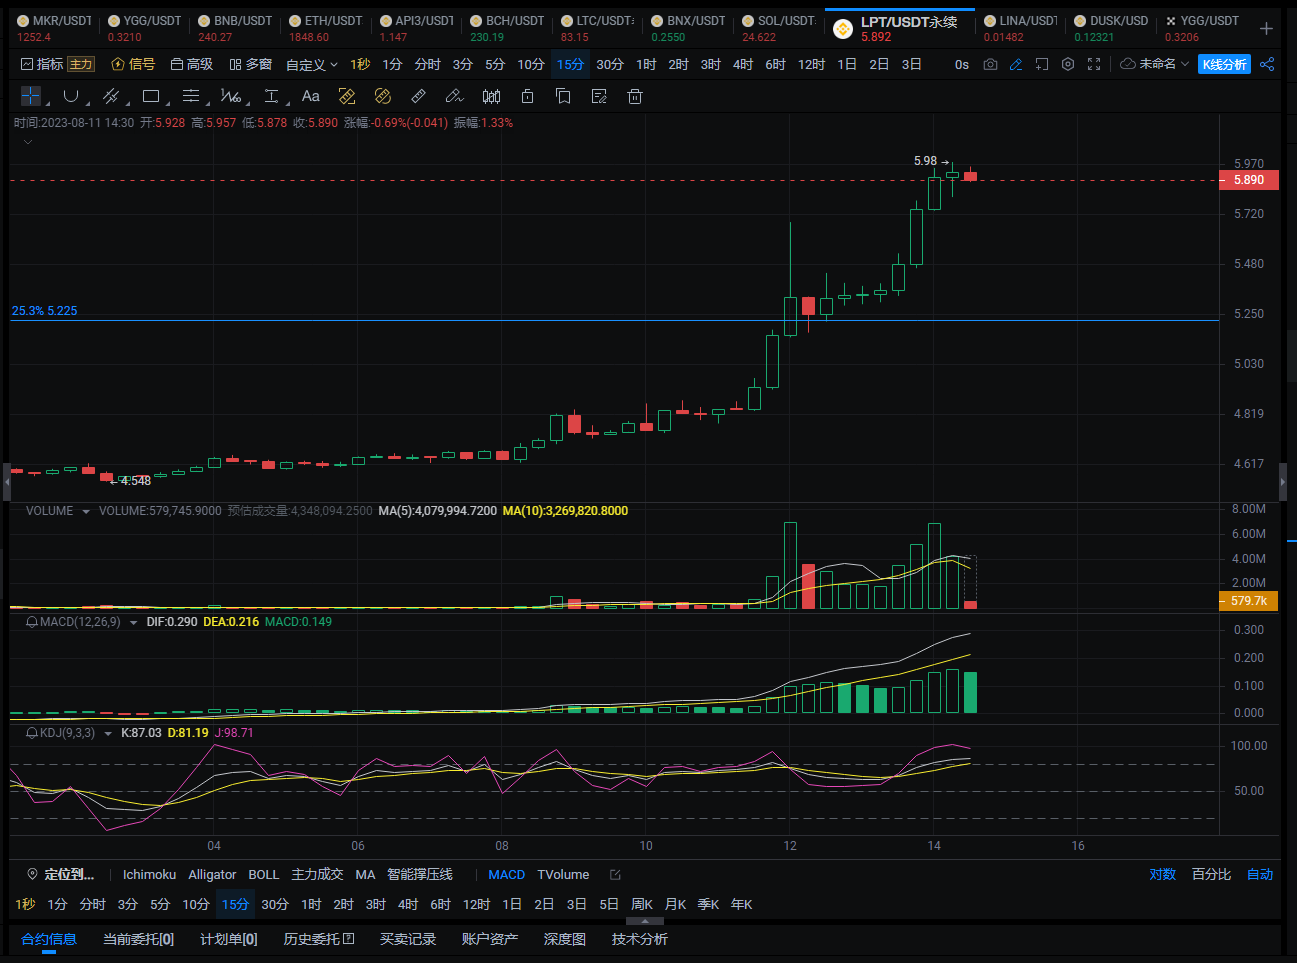Switch to the MKR/USDT symbol tab
The image size is (1297, 963).
tap(54, 28)
